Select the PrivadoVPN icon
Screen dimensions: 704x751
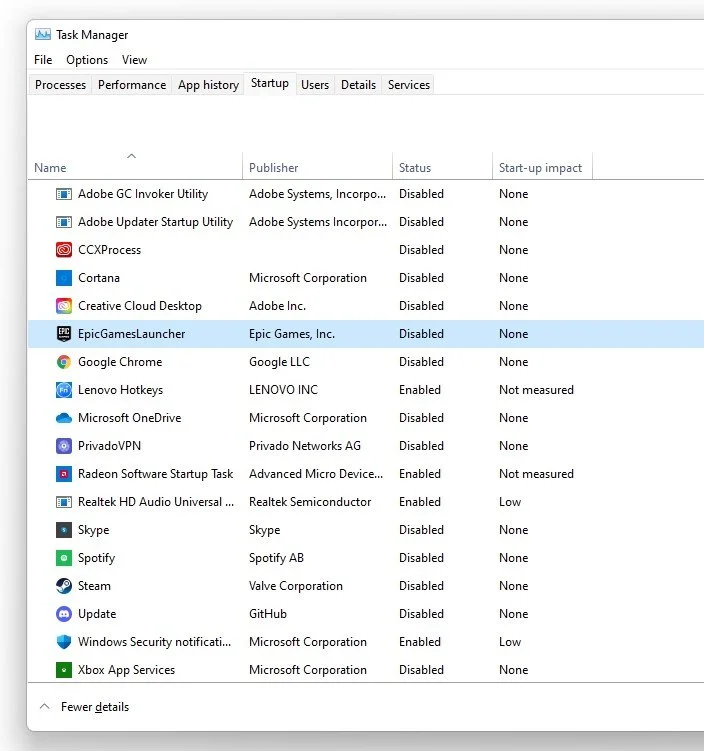(x=64, y=446)
